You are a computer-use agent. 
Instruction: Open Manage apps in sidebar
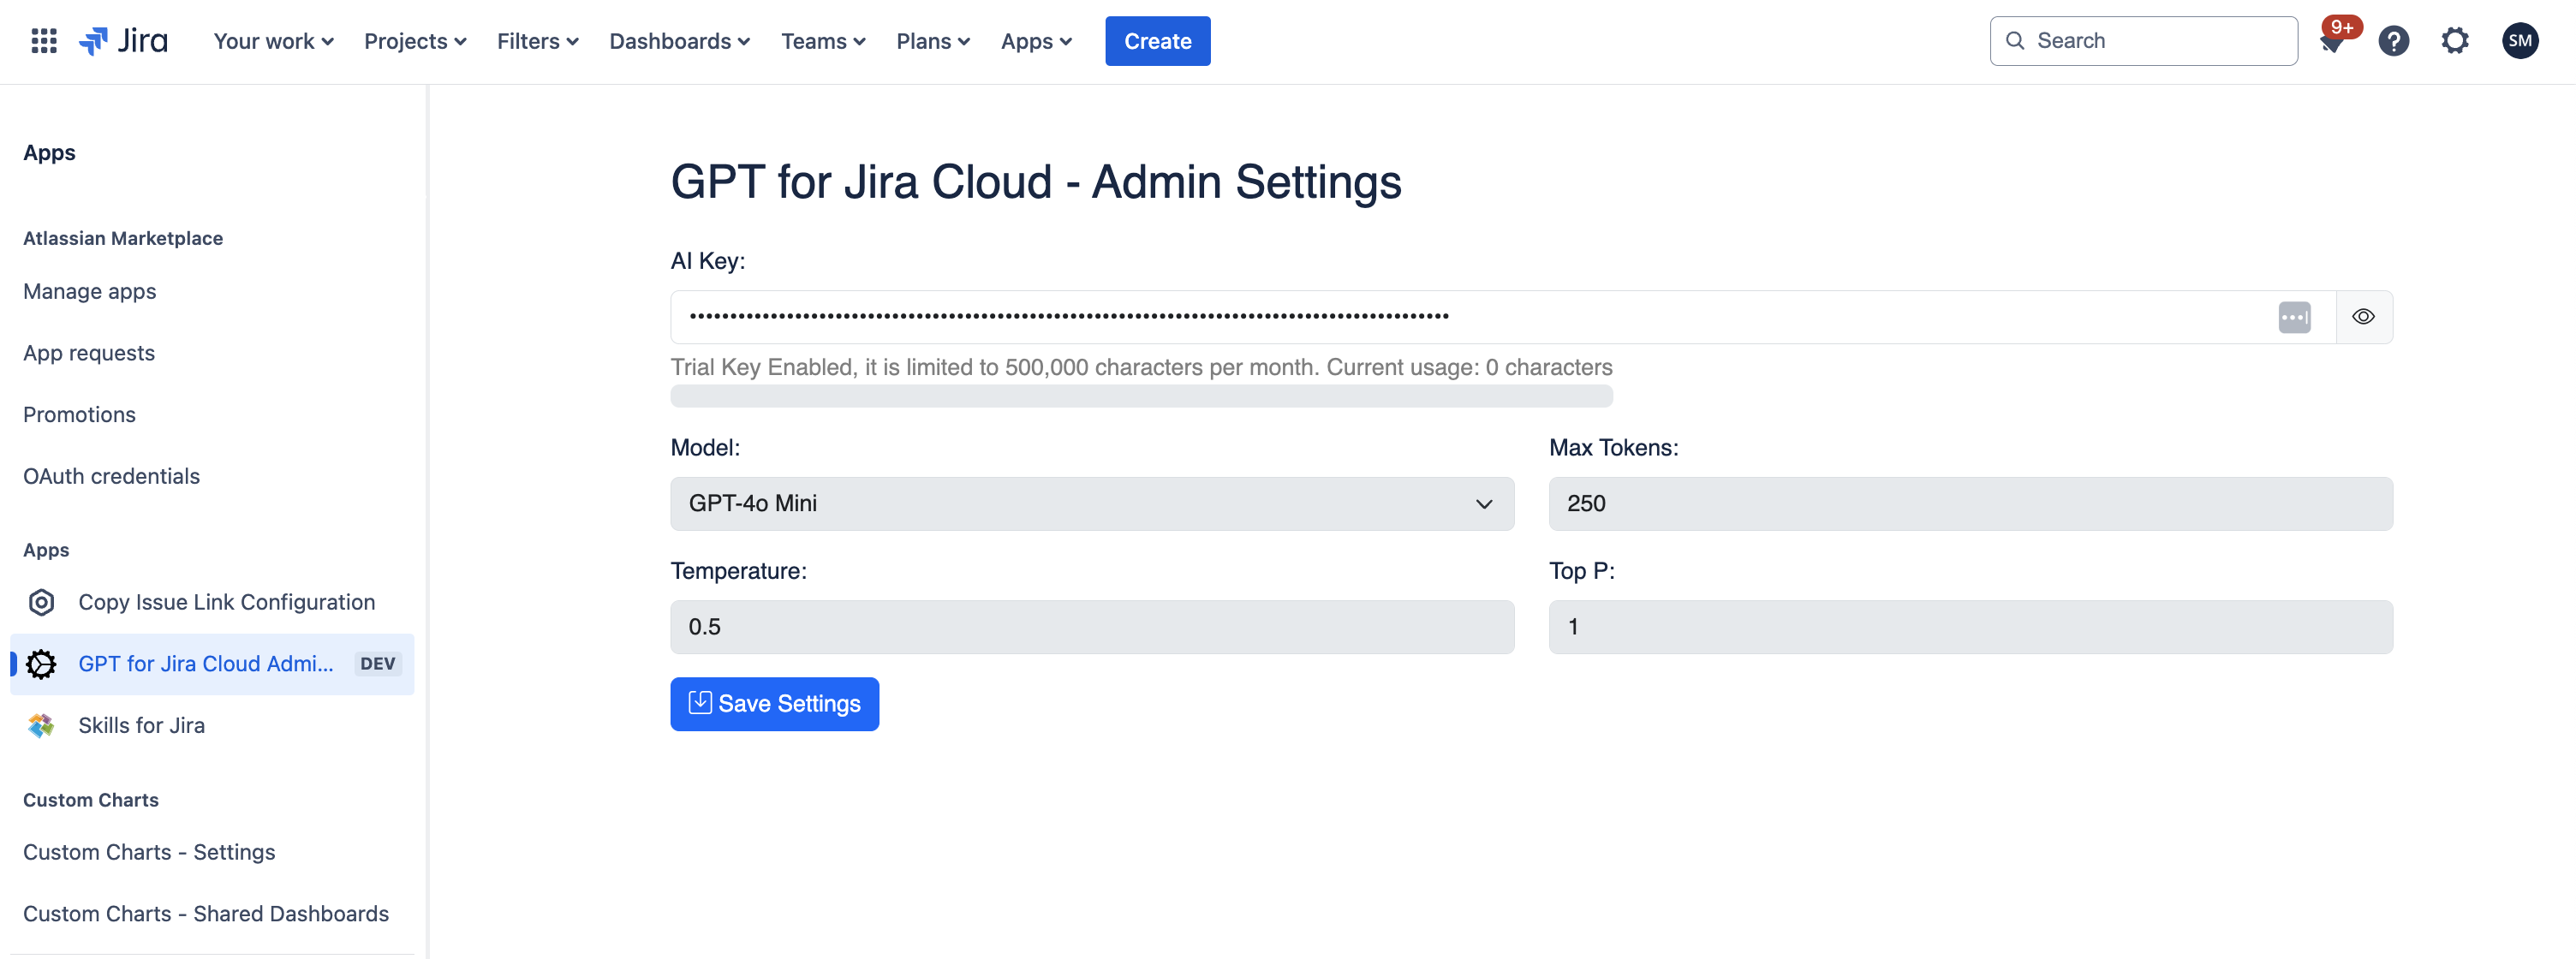tap(90, 291)
